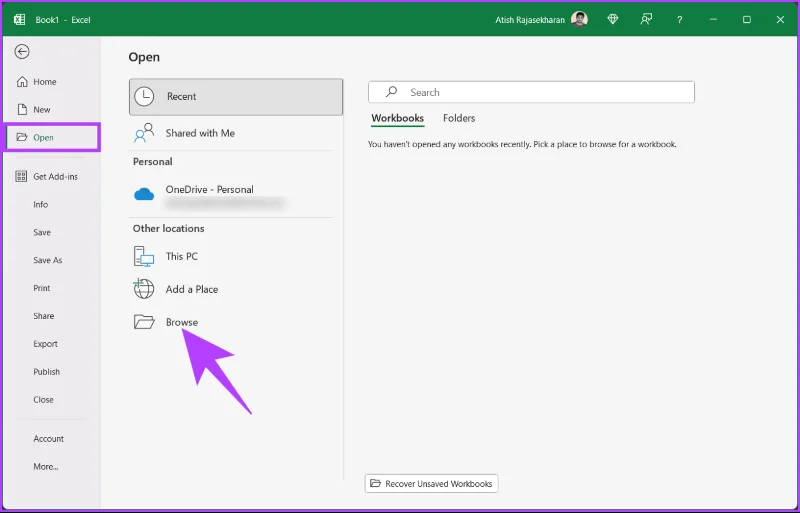
Task: Click the house icon beside Home
Action: [22, 82]
